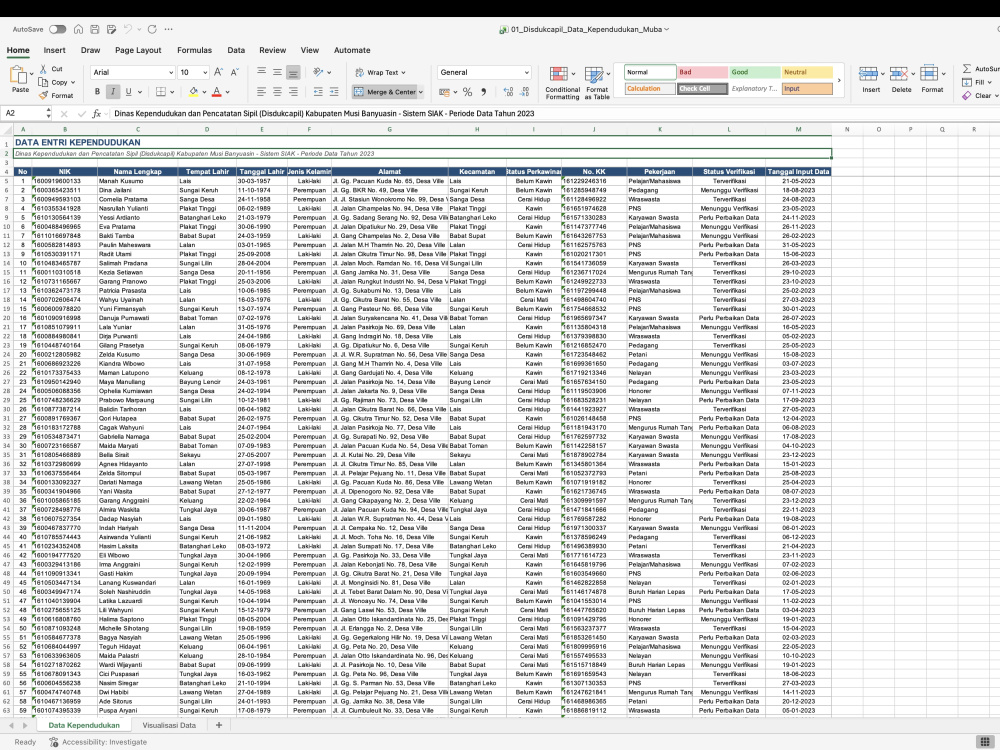Screen dimensions: 1000x750
Task: Click the Save As disk-with-pencil icon
Action: tap(112, 29)
